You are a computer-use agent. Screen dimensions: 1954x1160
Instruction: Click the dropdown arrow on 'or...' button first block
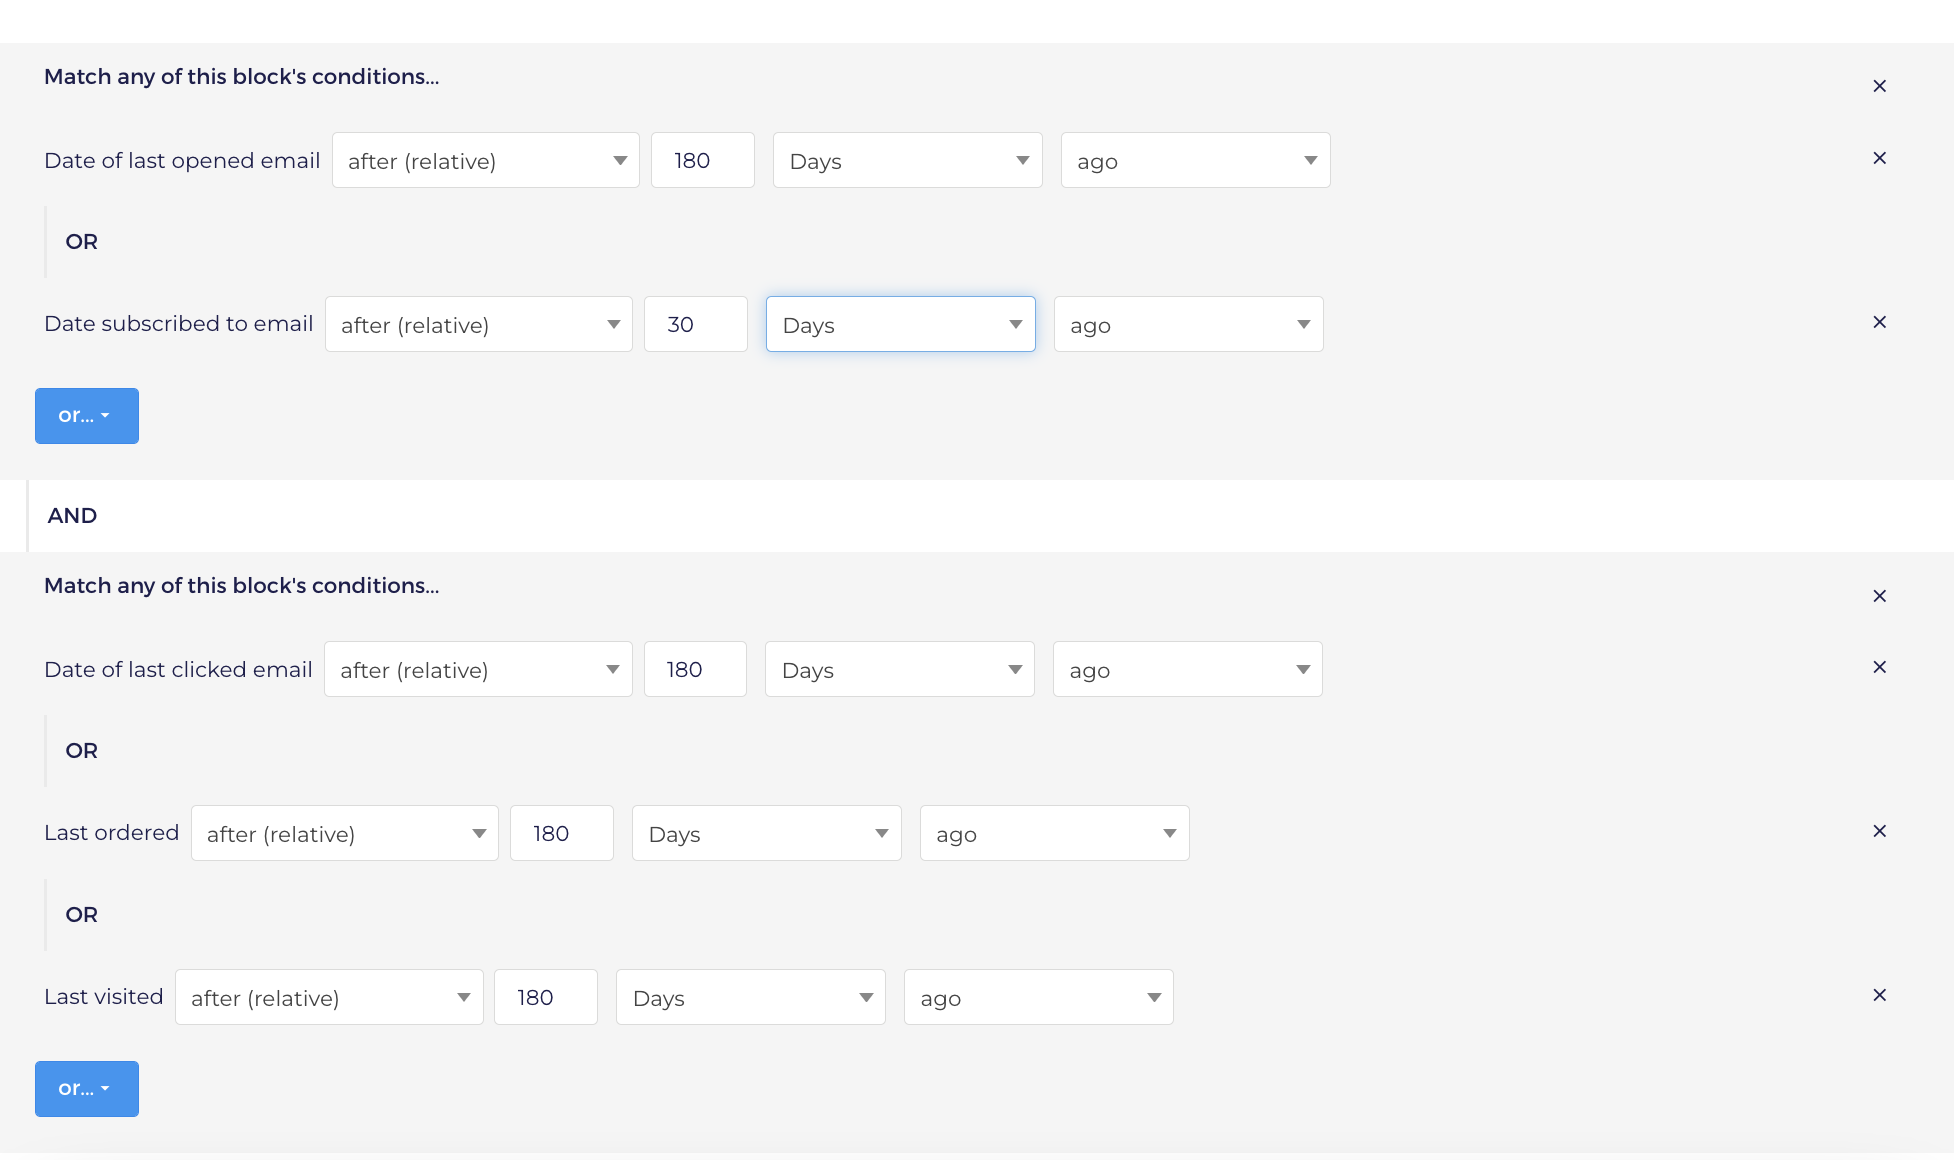[109, 414]
